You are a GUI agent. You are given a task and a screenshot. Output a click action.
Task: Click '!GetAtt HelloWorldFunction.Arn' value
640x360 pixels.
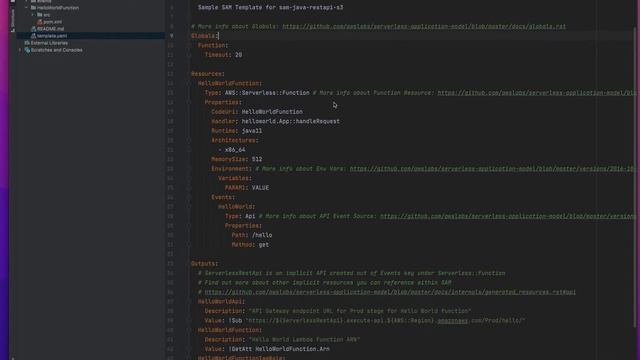279,349
